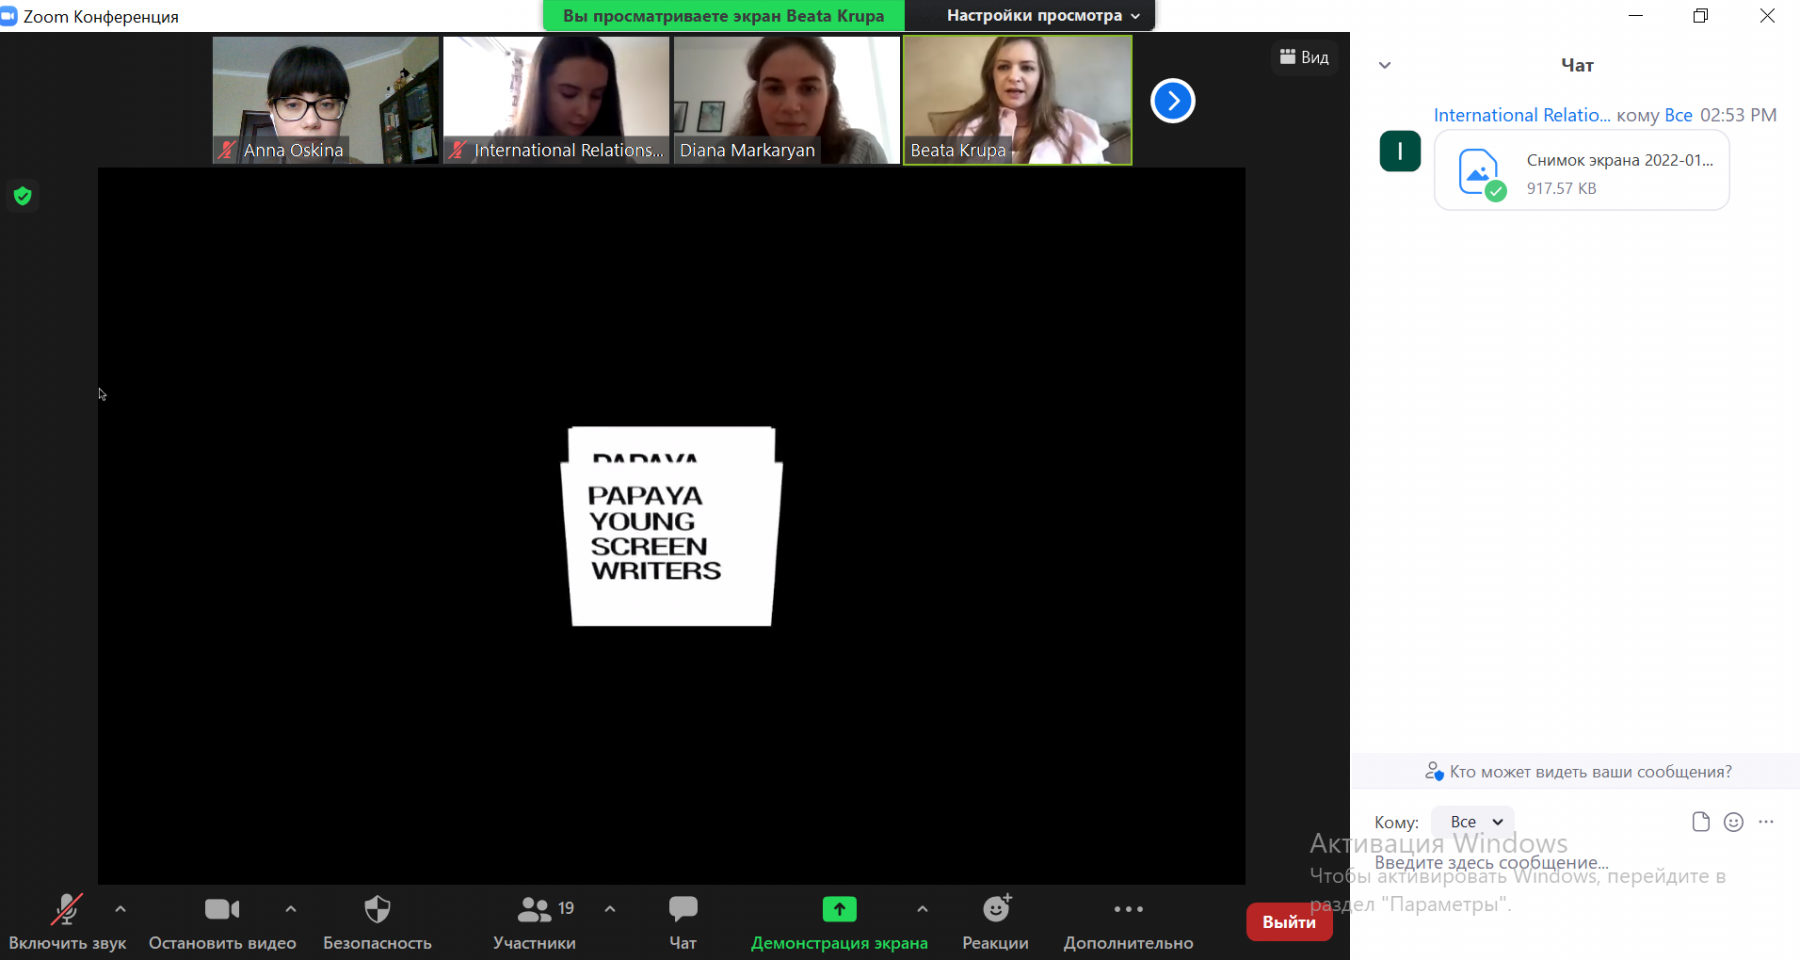Open chat more-options ellipsis icon
Image resolution: width=1800 pixels, height=960 pixels.
tap(1766, 822)
